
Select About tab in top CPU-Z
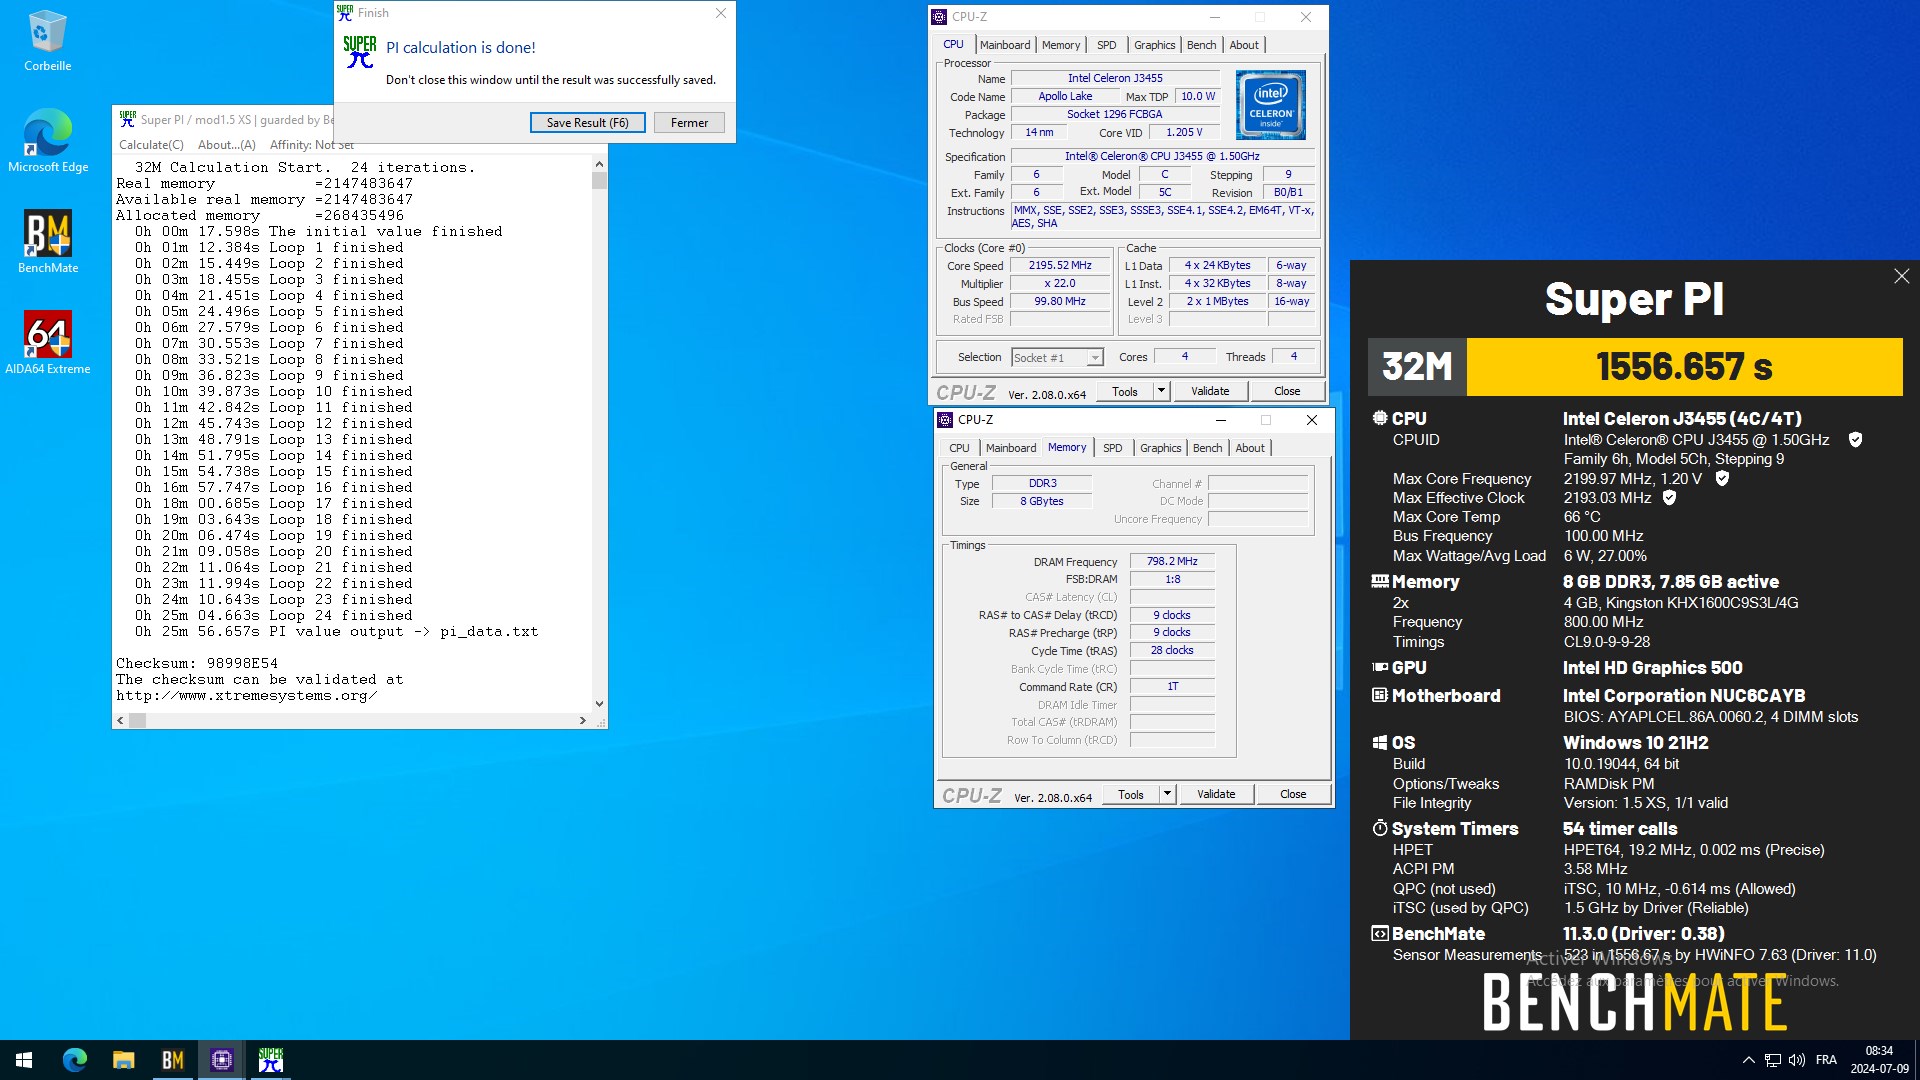tap(1244, 45)
